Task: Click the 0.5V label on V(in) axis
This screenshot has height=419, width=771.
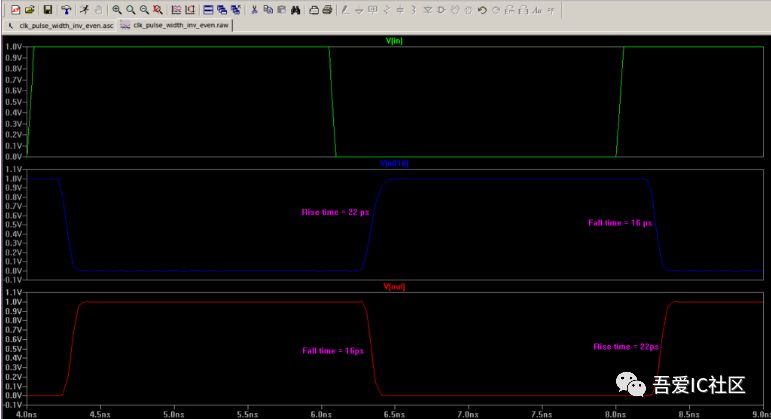Action: point(13,102)
